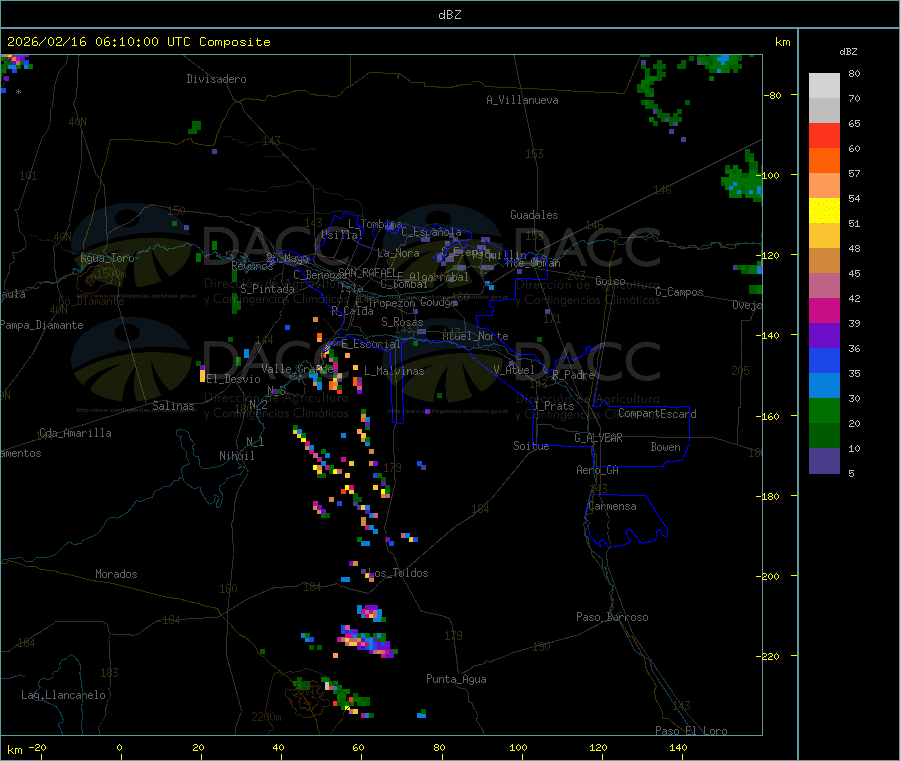
Task: Click the Paso_Barroso label
Action: [612, 617]
